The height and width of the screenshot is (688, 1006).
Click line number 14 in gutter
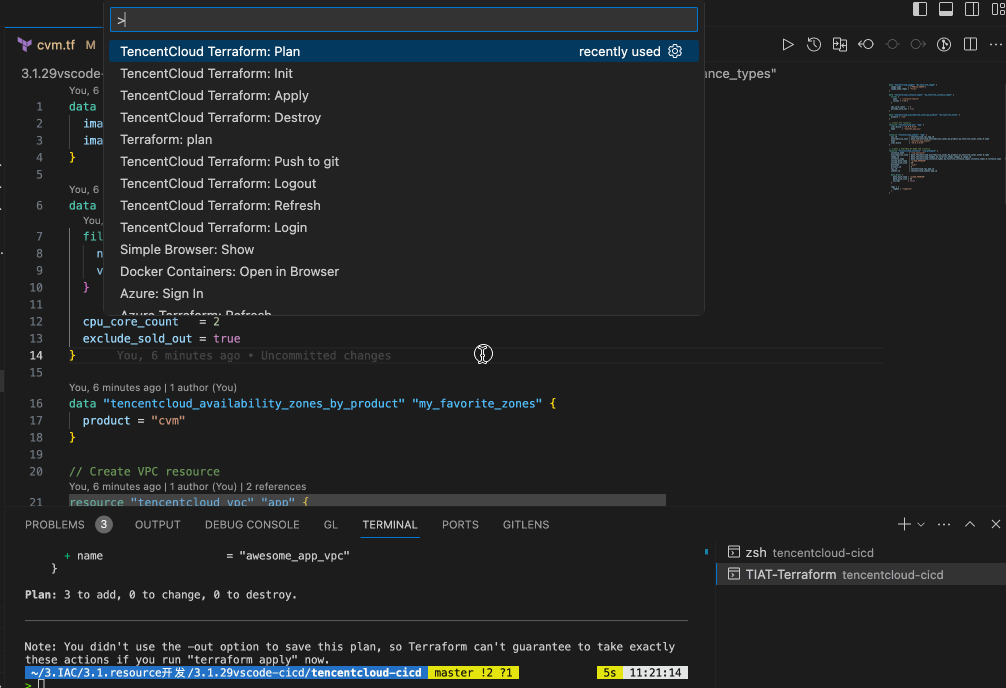click(x=36, y=356)
